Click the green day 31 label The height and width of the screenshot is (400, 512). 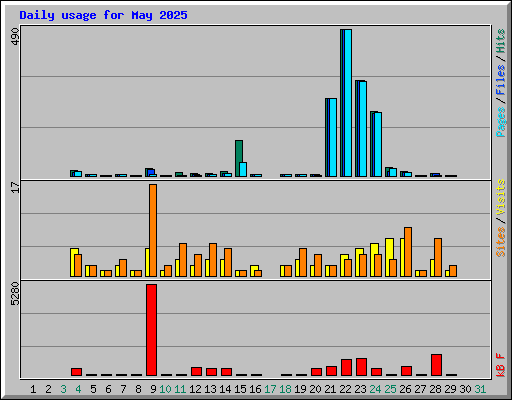pos(480,389)
